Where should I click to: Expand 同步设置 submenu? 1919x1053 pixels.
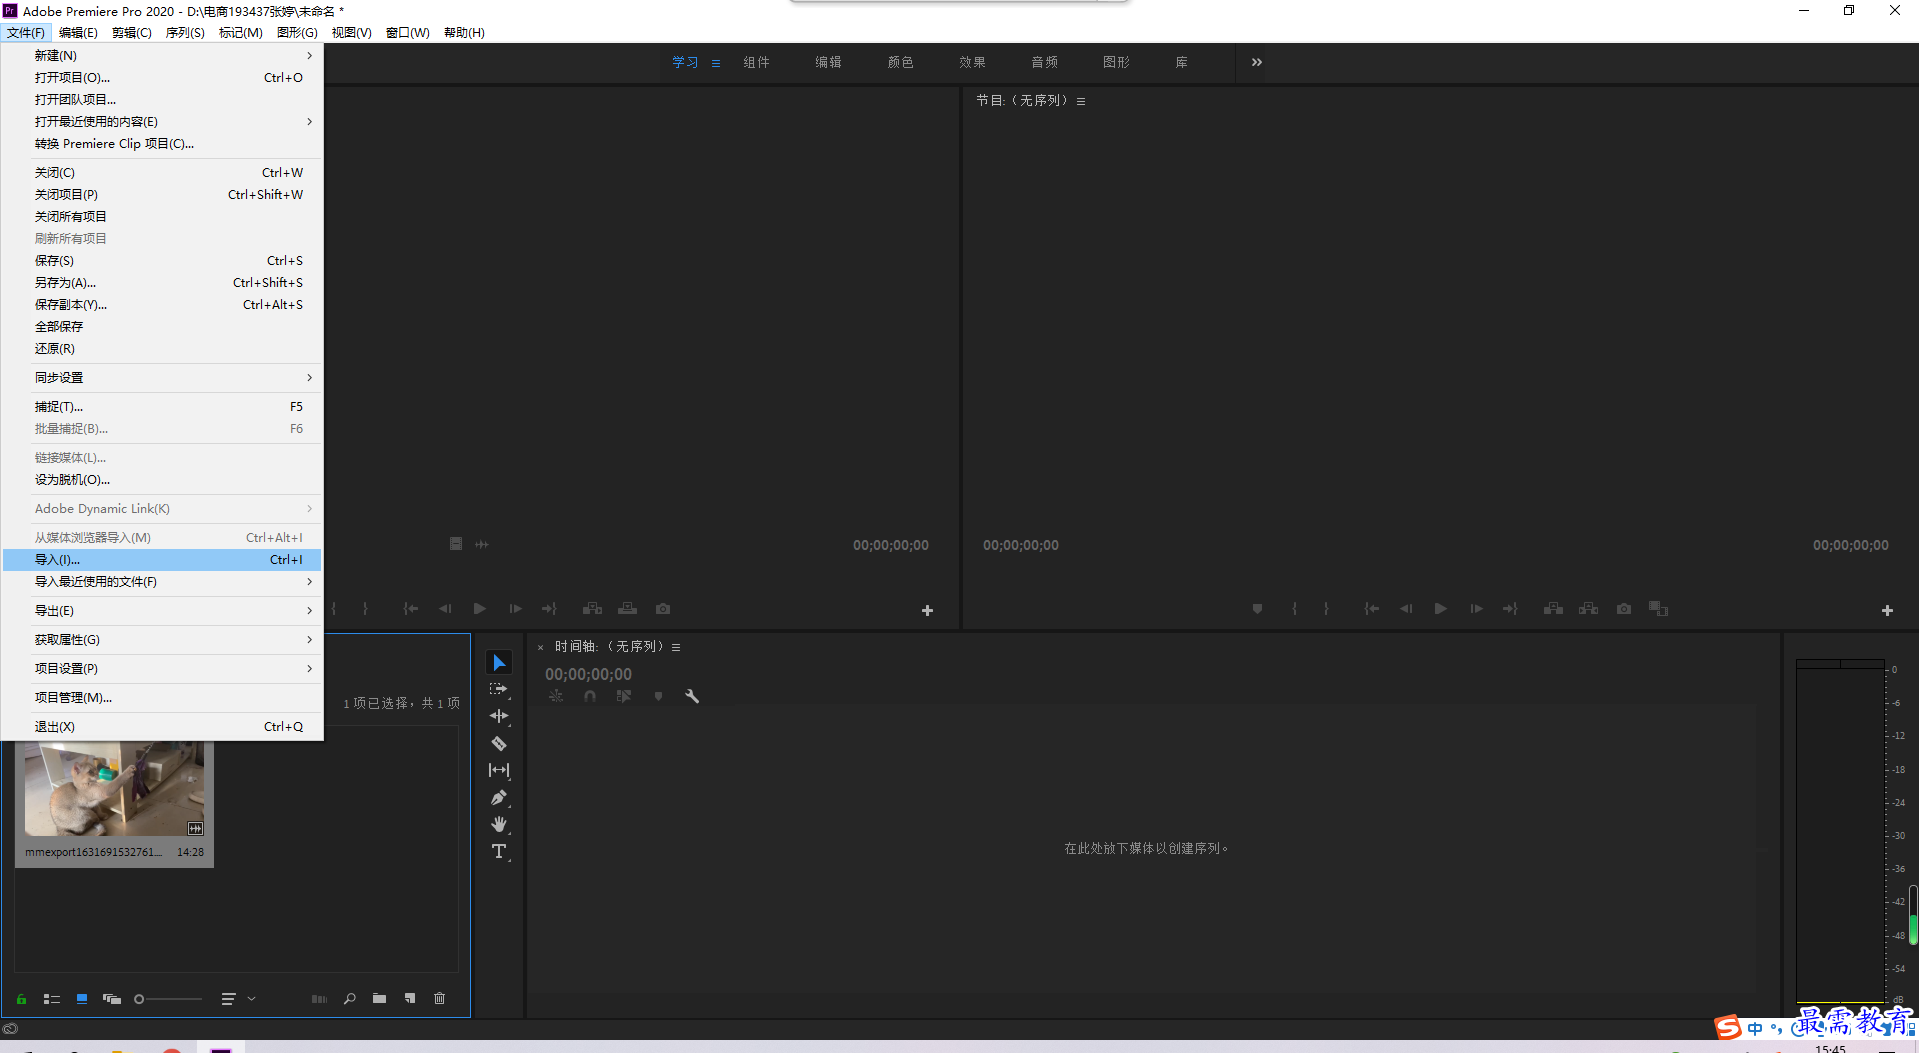coord(162,377)
